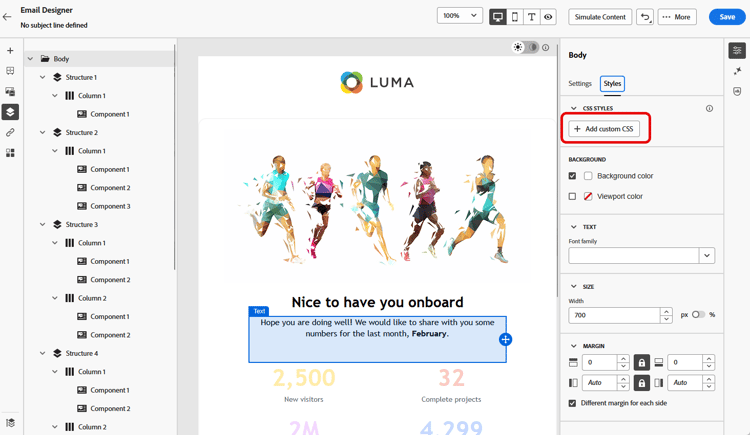Open the 100% zoom dropdown
This screenshot has height=435, width=750.
pyautogui.click(x=460, y=16)
